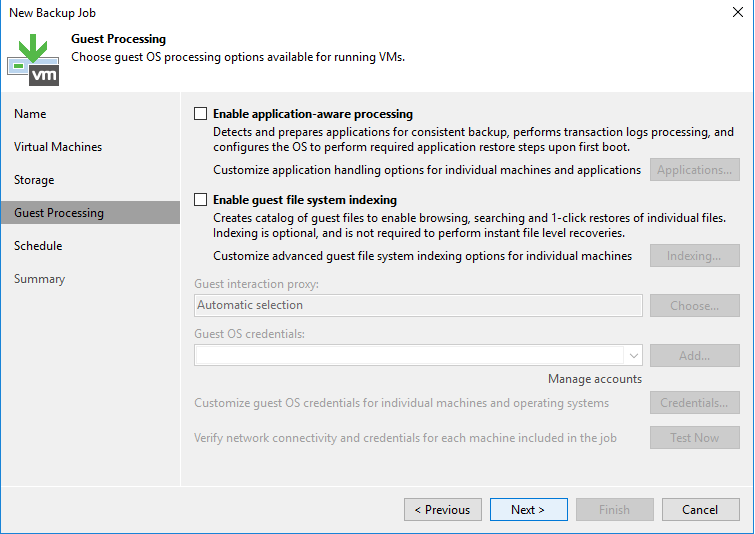Enable guest file system indexing checkbox
Viewport: 755px width, 534px height.
point(200,199)
